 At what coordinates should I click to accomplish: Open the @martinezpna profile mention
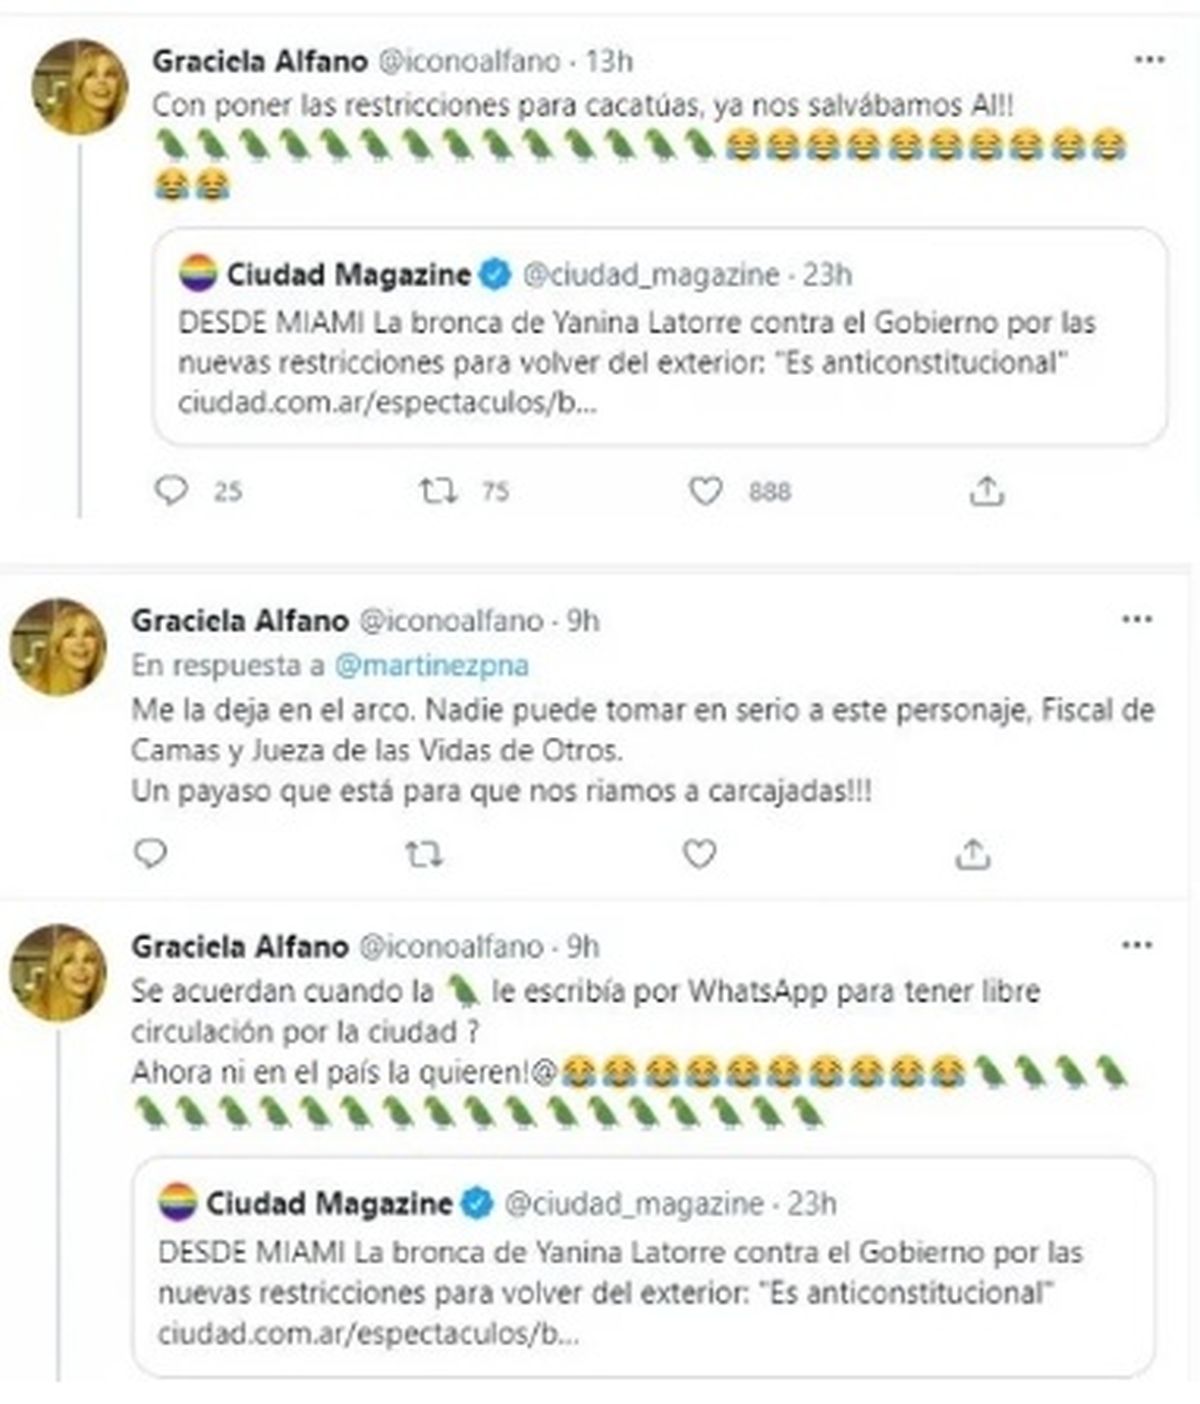pyautogui.click(x=432, y=665)
